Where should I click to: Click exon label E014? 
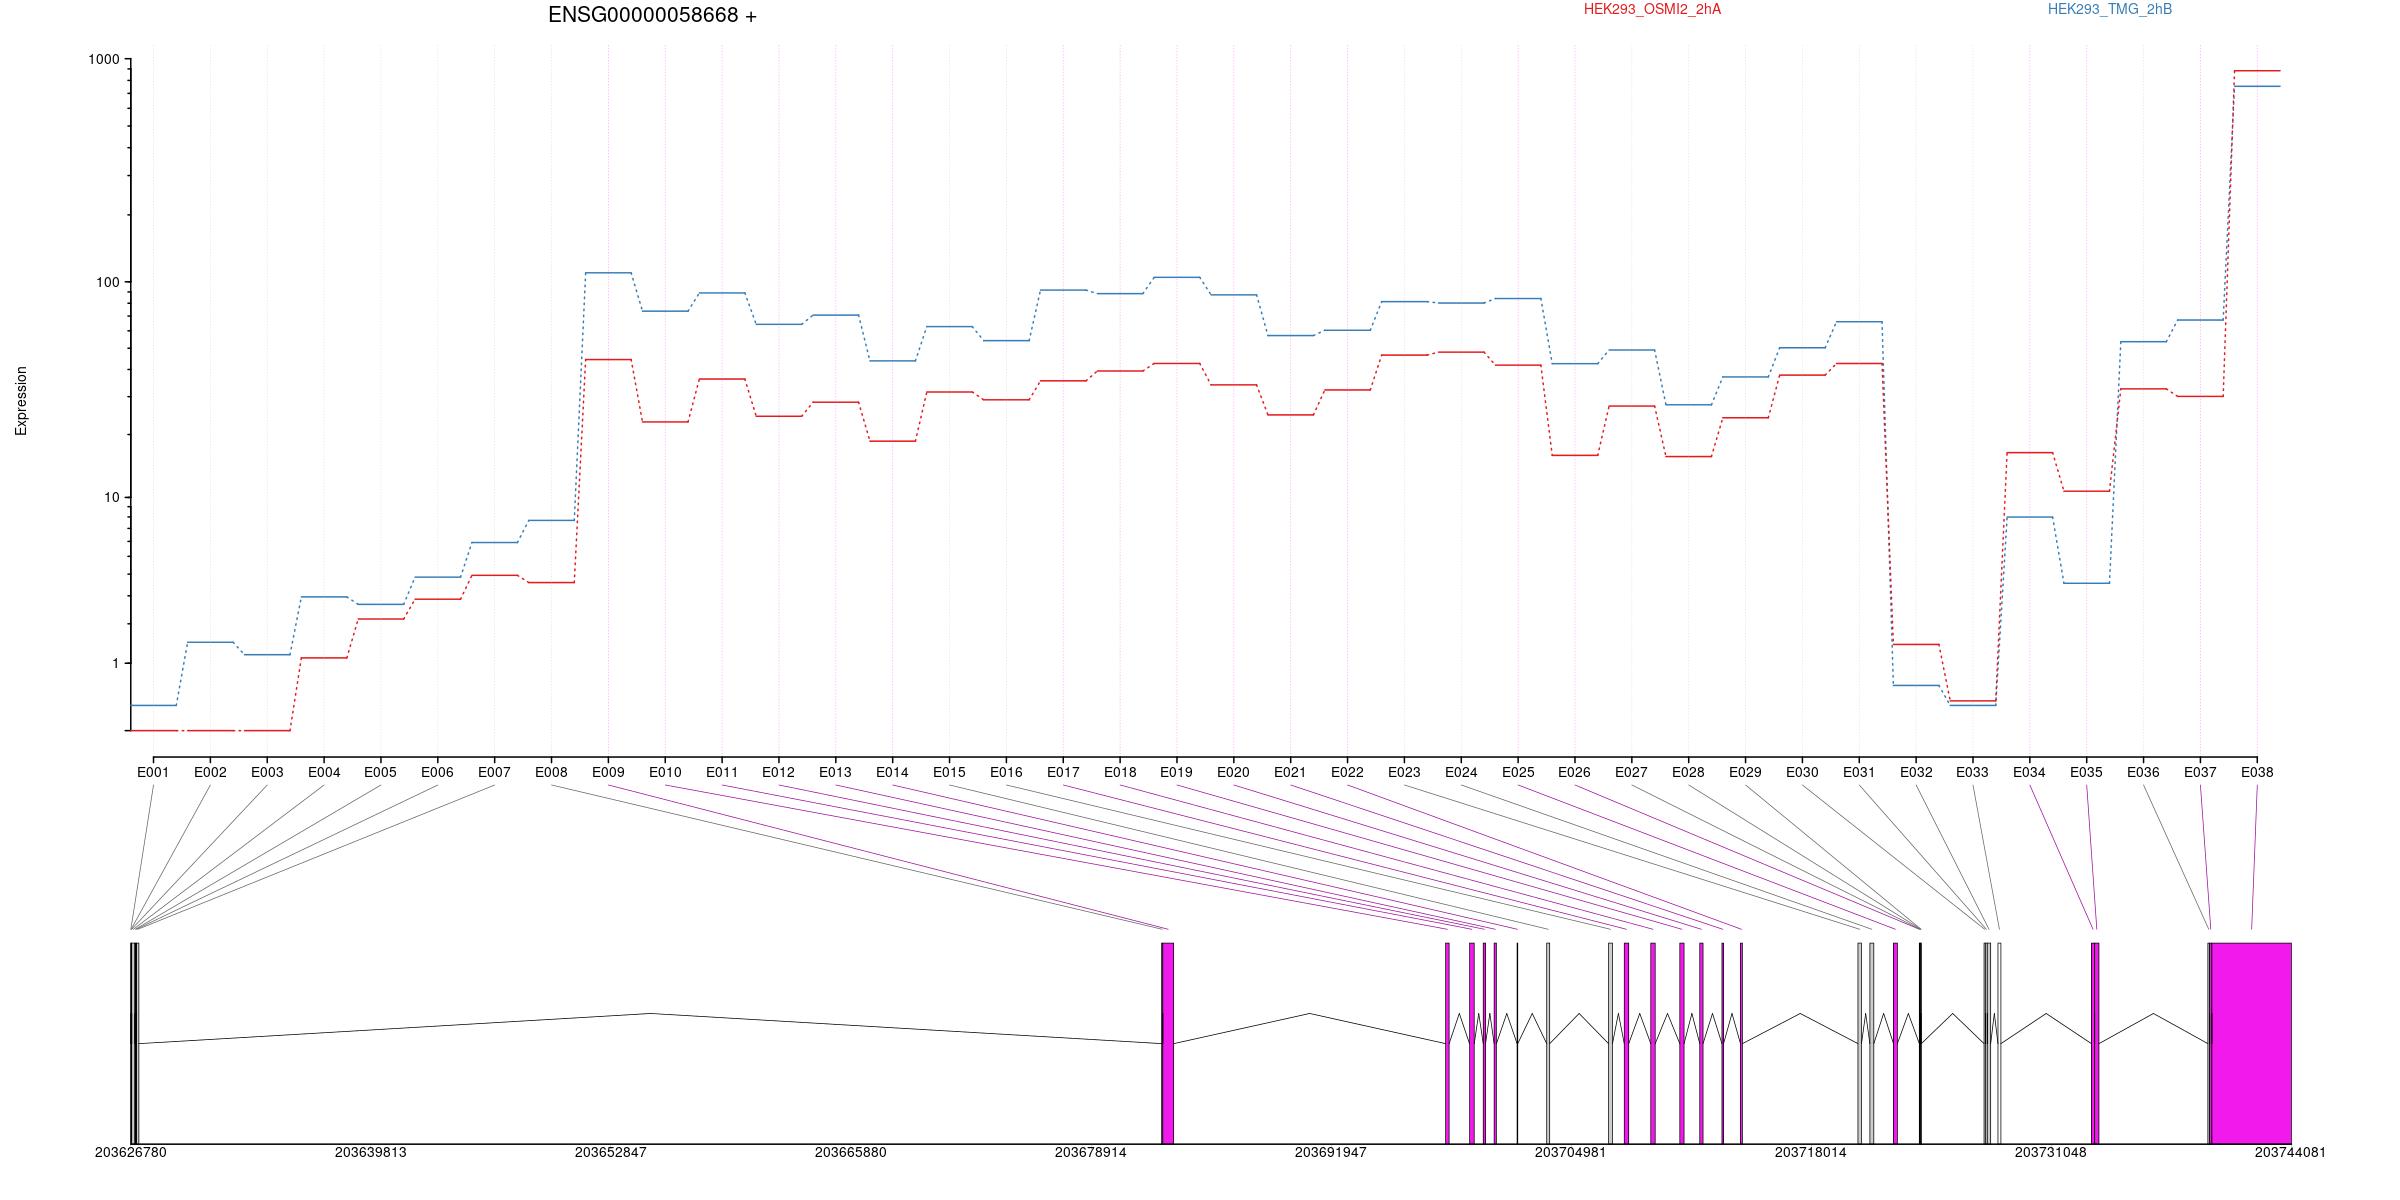click(x=892, y=772)
